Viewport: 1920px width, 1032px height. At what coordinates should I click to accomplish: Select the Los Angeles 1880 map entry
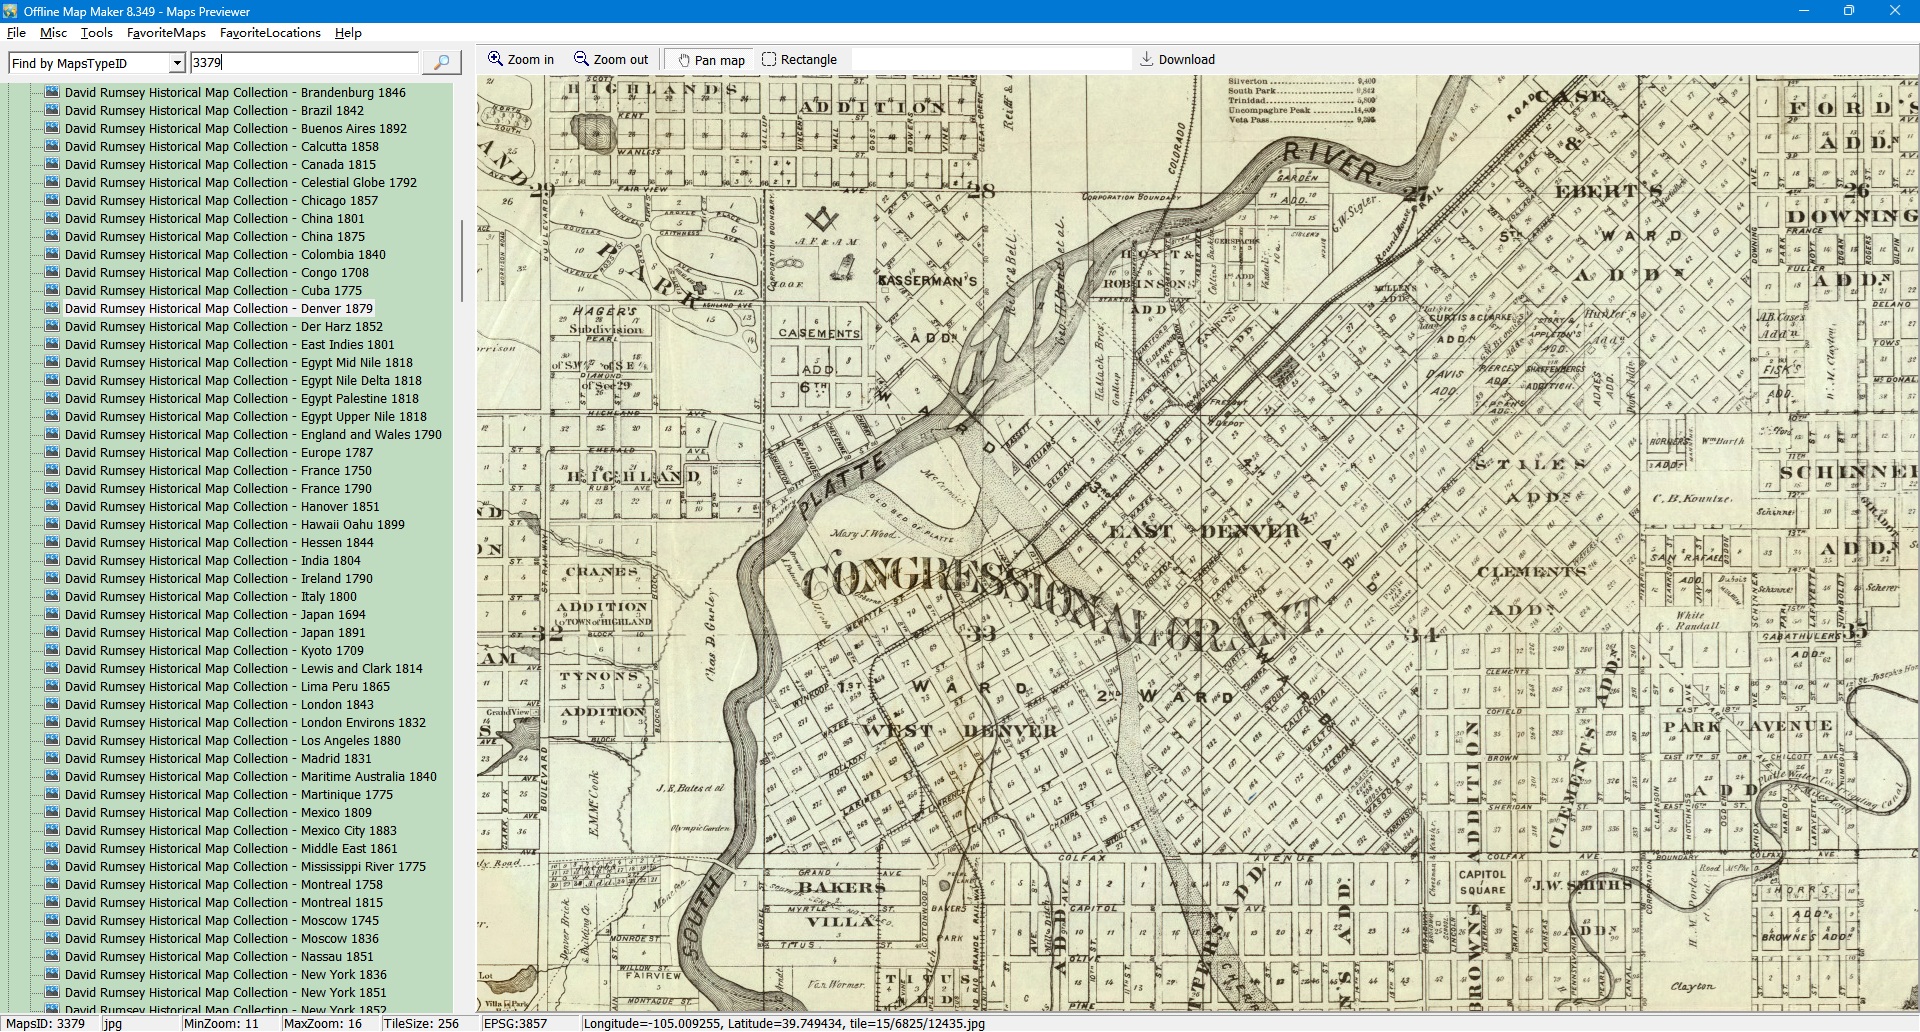pos(232,741)
